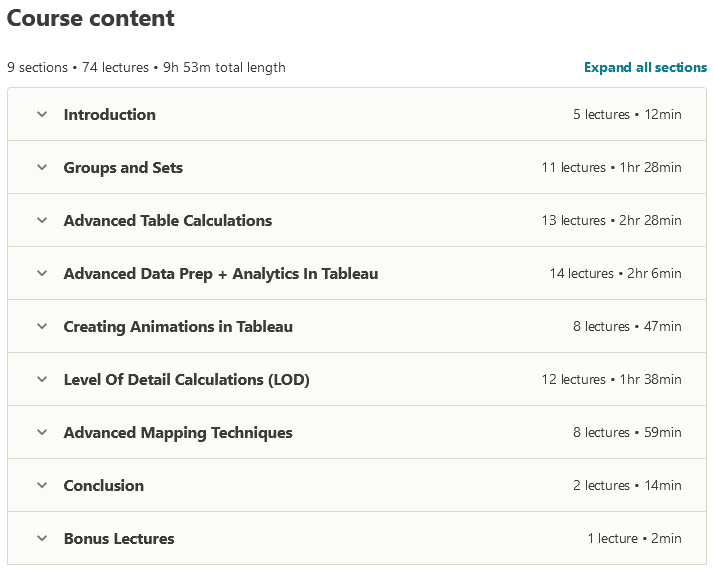Expand Advanced Mapping Techniques chevron

pyautogui.click(x=42, y=432)
